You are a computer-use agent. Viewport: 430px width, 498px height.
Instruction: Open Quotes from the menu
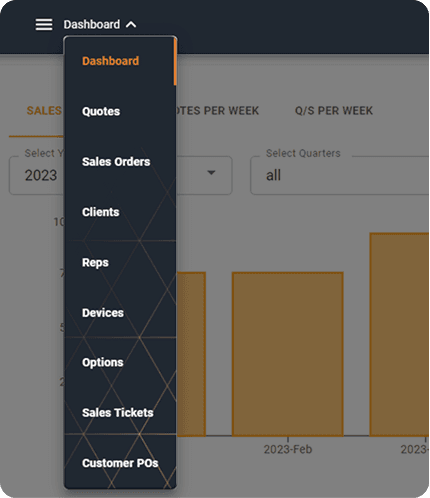point(101,111)
